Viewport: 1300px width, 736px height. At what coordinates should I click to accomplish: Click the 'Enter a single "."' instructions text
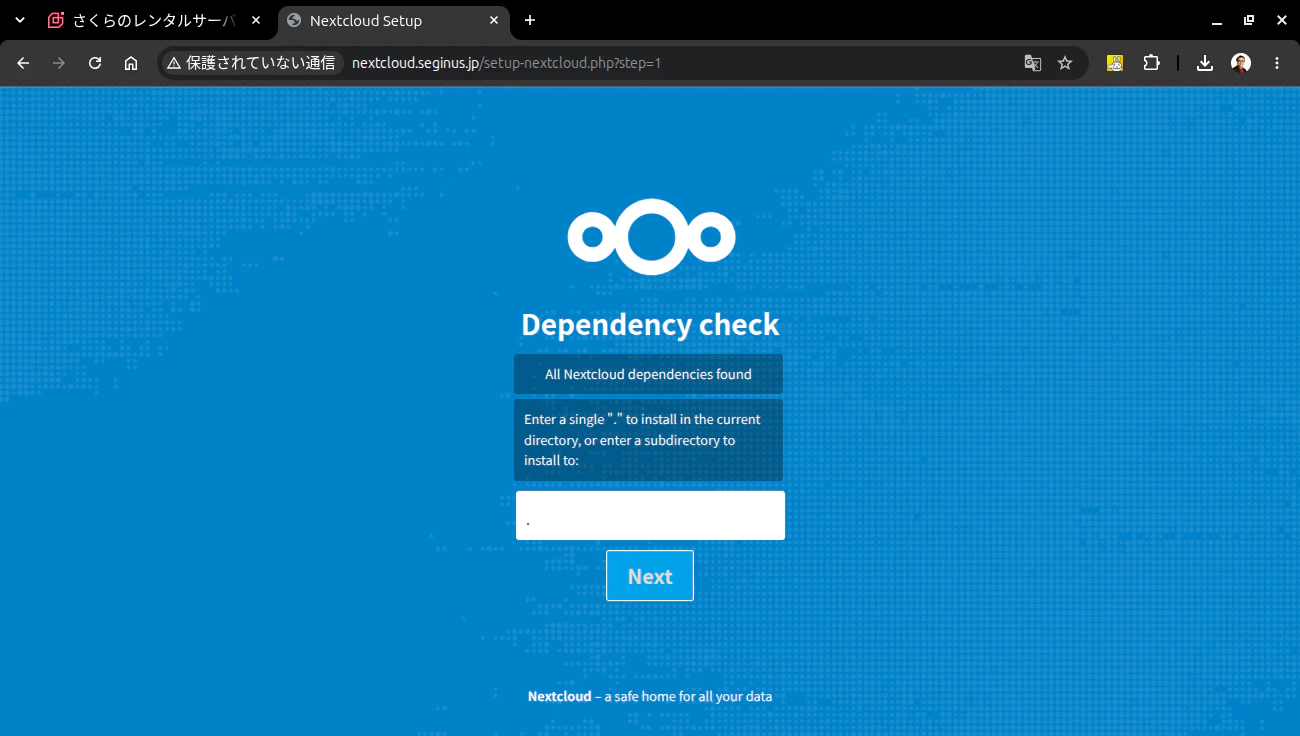(648, 440)
